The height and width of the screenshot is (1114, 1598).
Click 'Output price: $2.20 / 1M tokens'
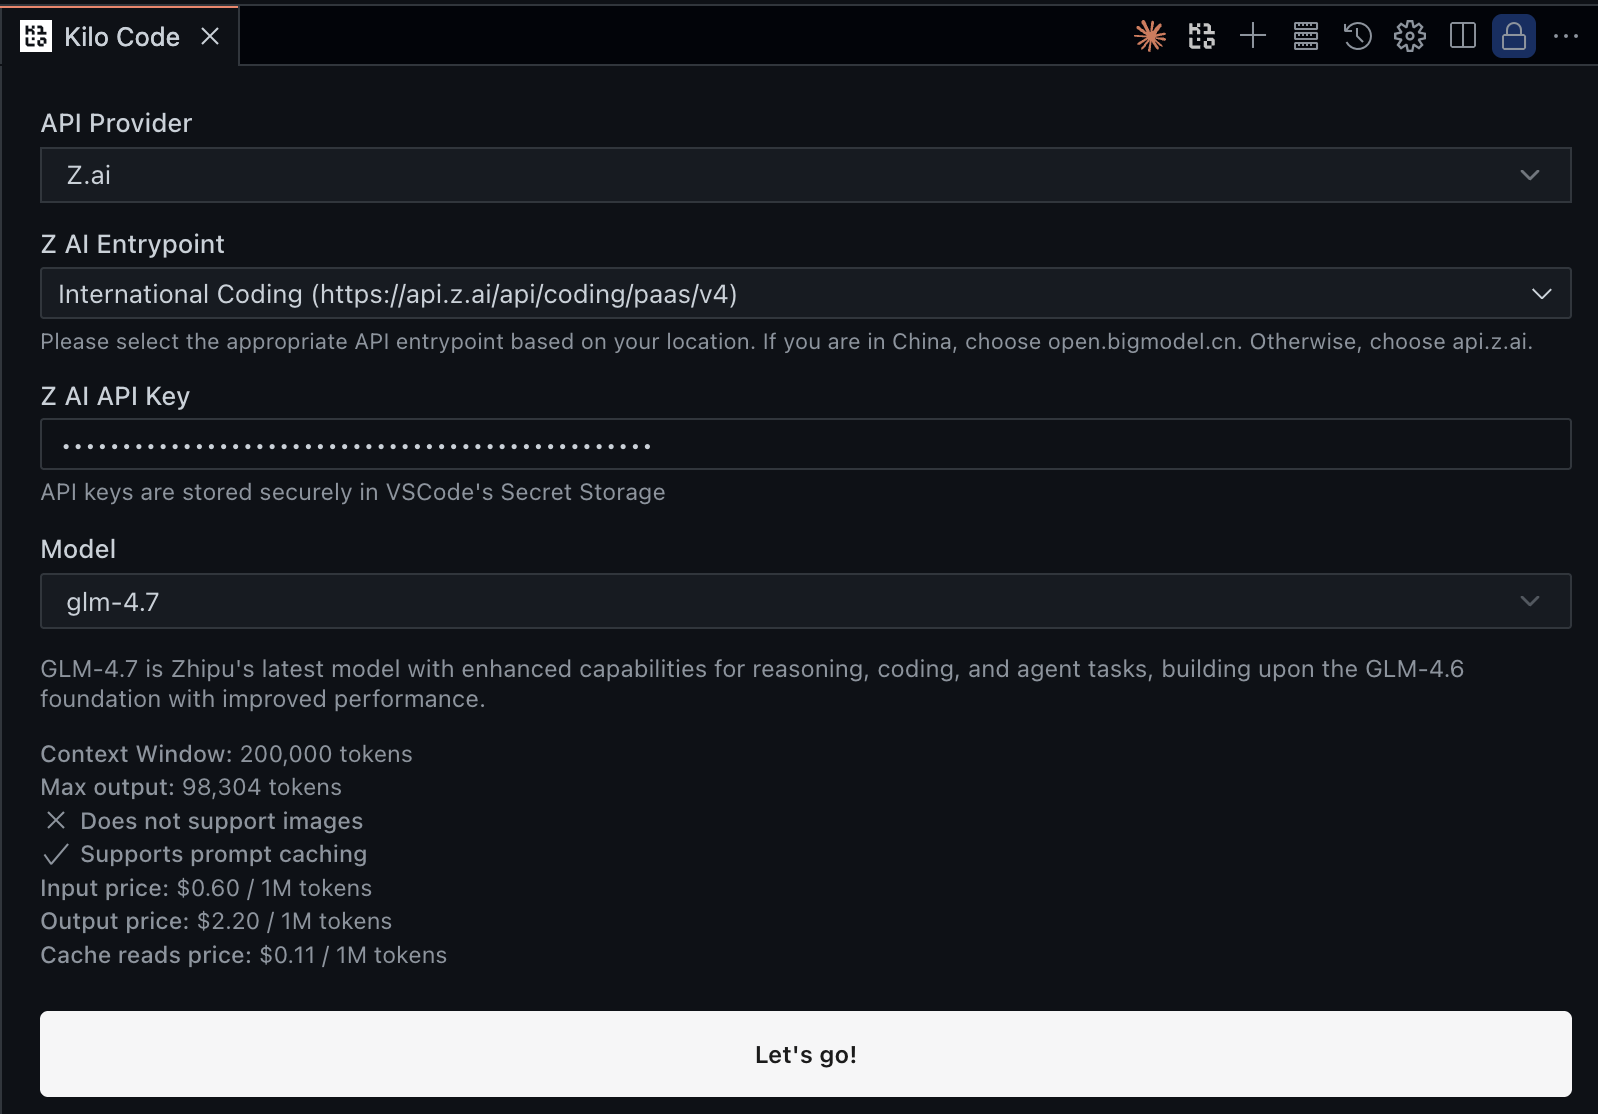[x=216, y=921]
